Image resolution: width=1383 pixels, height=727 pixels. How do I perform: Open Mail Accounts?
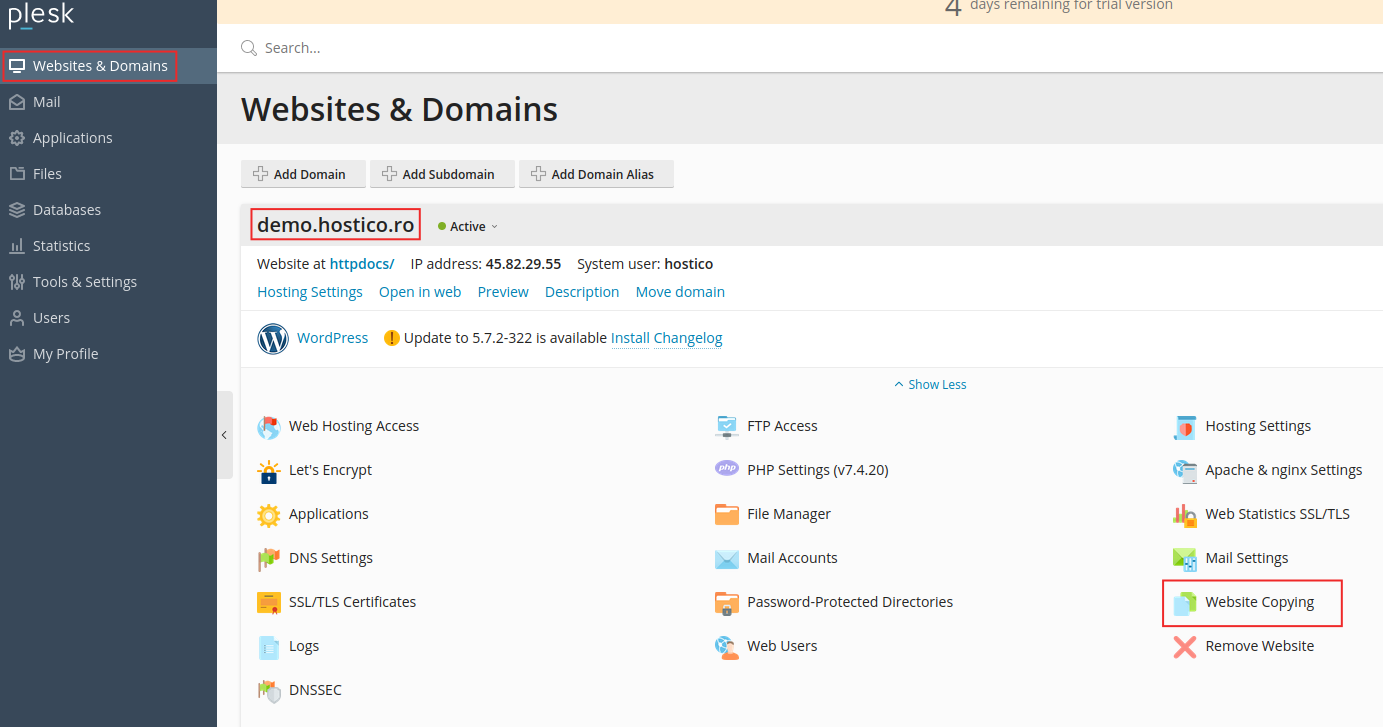coord(791,558)
